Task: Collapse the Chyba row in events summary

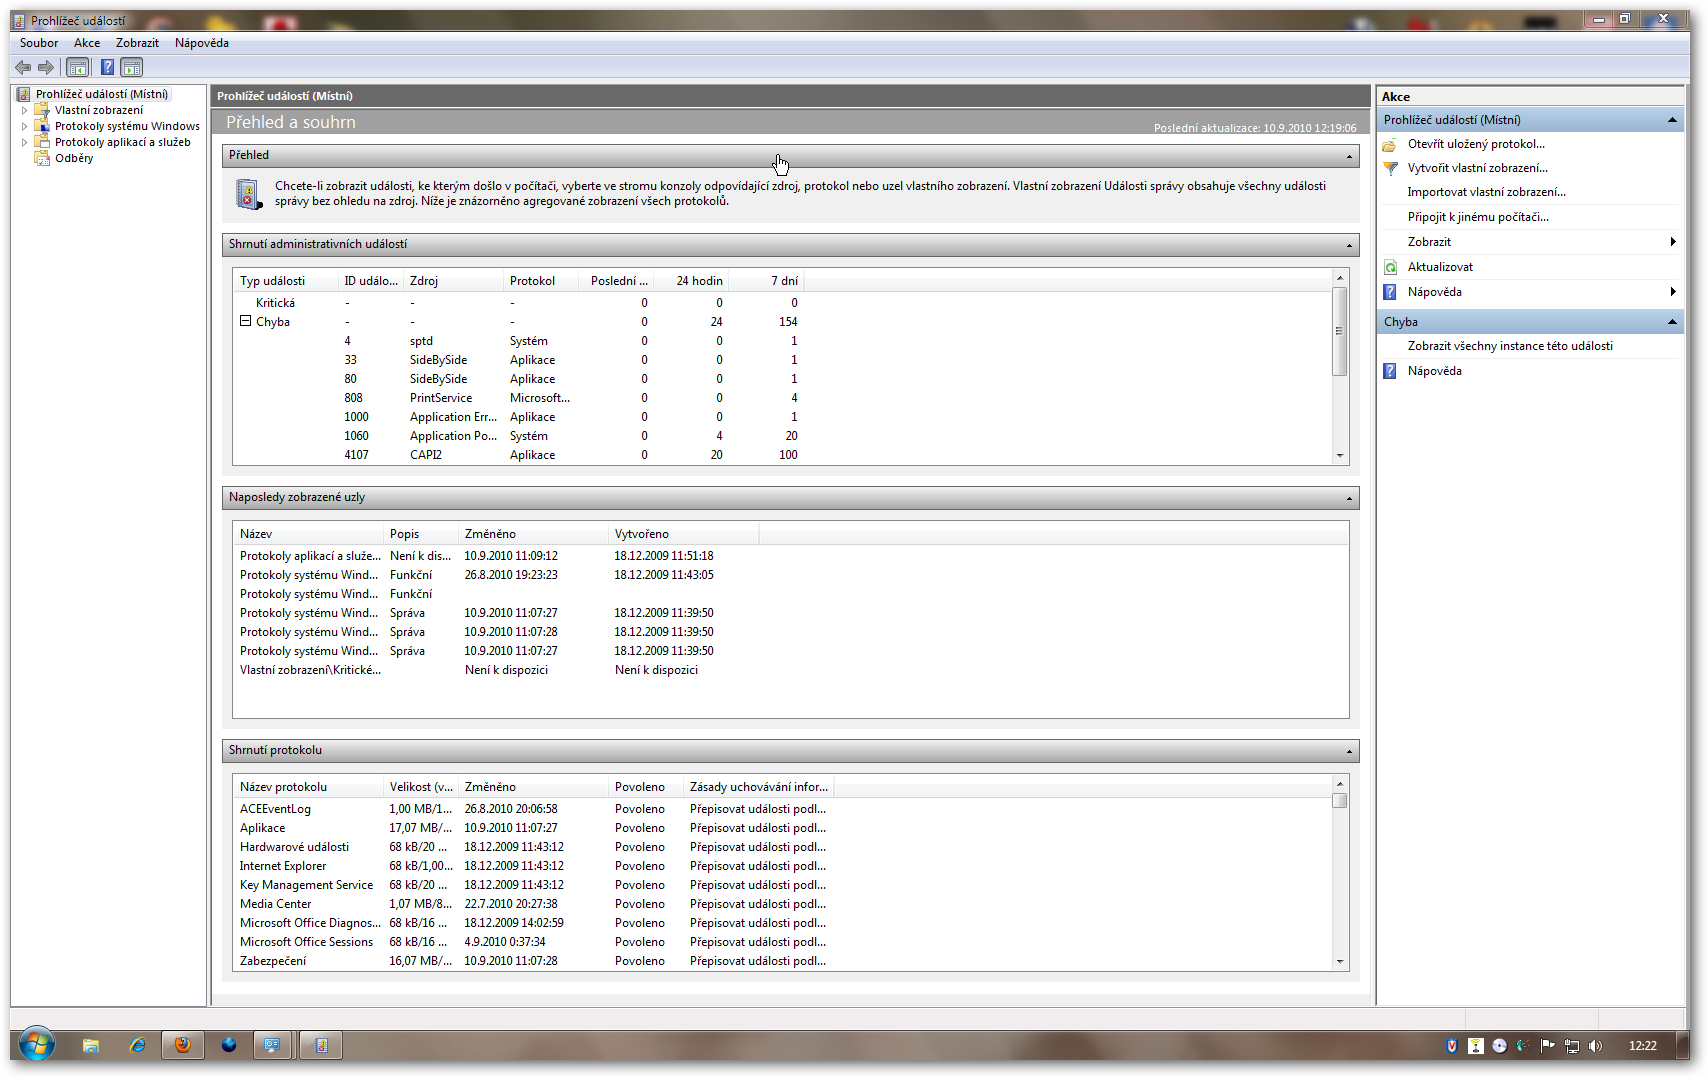Action: (245, 321)
